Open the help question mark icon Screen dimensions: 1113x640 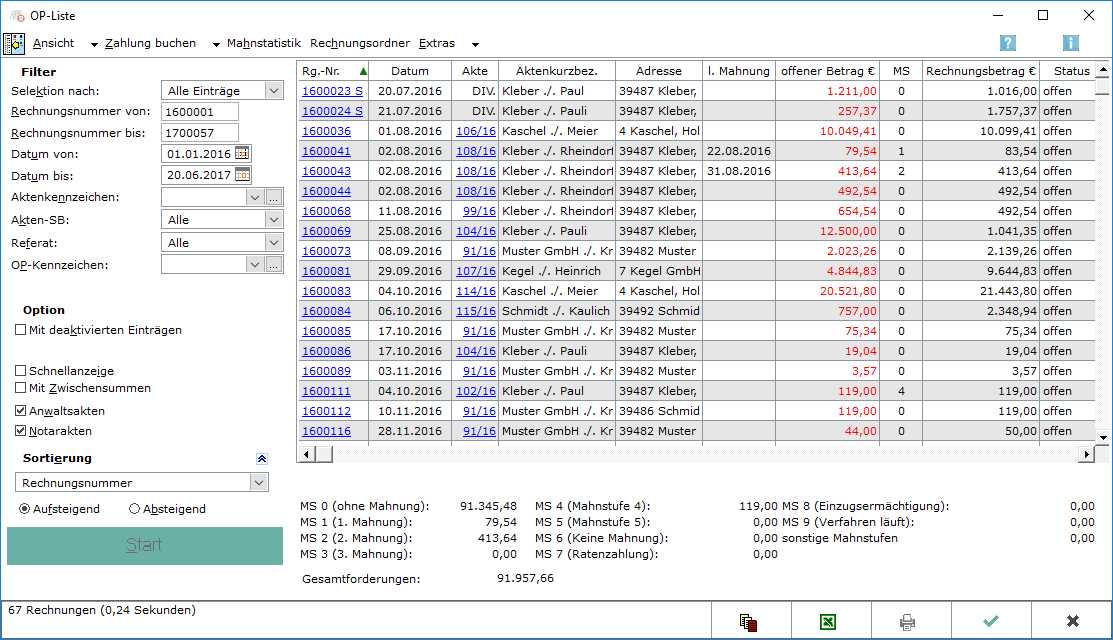[1007, 43]
